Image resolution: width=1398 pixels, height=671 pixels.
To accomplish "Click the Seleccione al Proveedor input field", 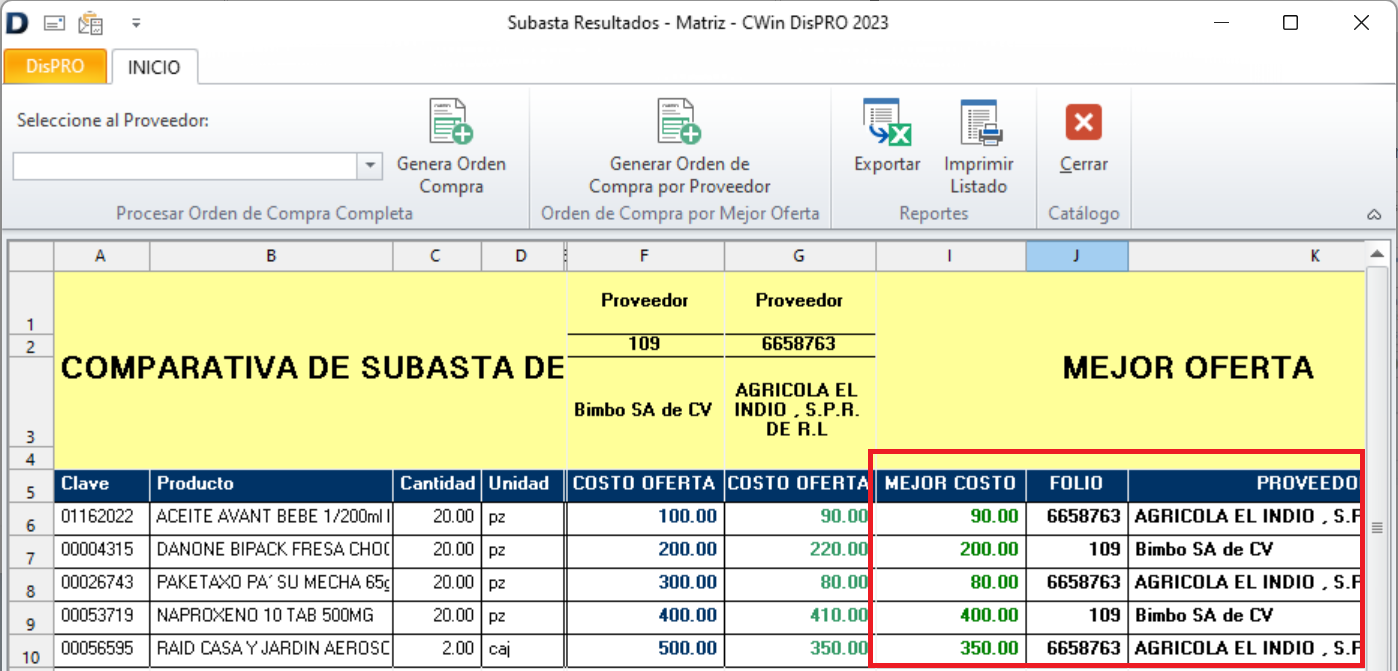I will tap(185, 166).
